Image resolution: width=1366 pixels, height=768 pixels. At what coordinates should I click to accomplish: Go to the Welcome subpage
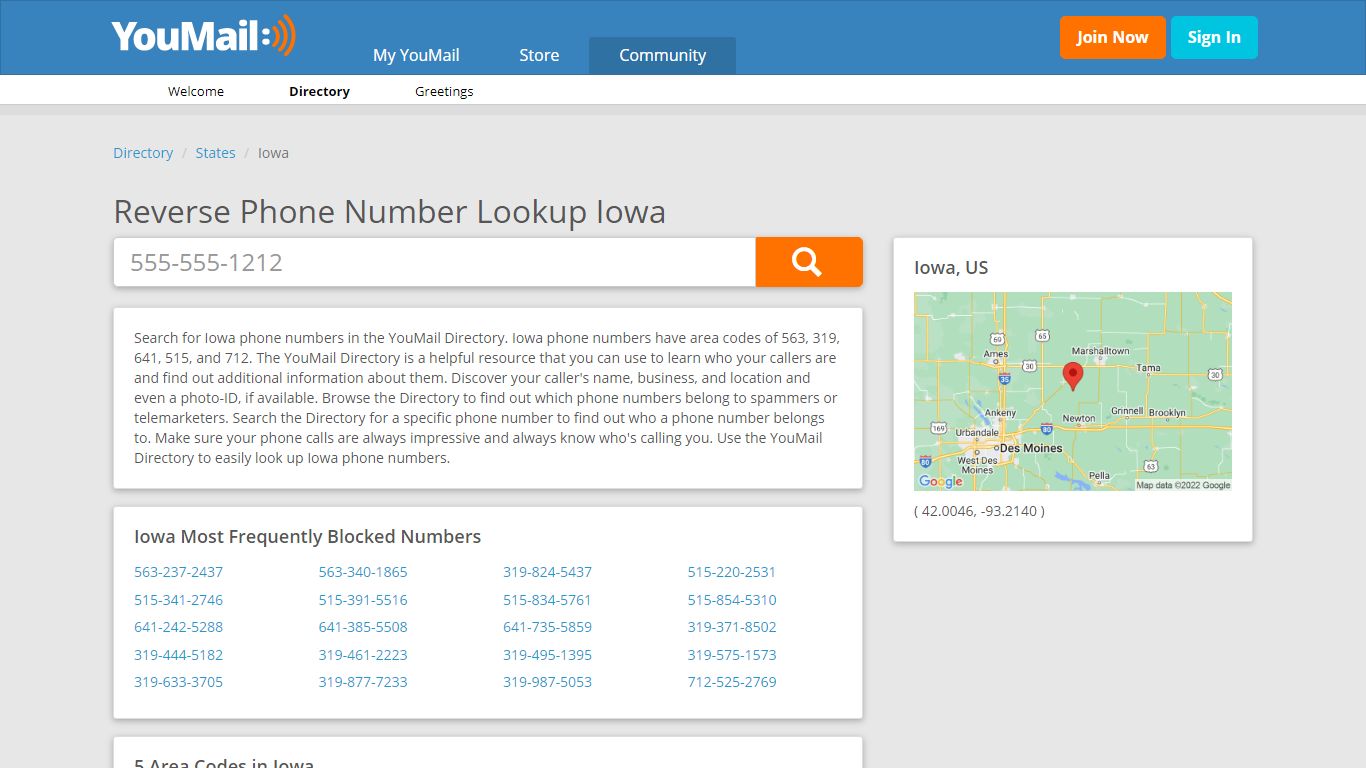click(x=196, y=91)
